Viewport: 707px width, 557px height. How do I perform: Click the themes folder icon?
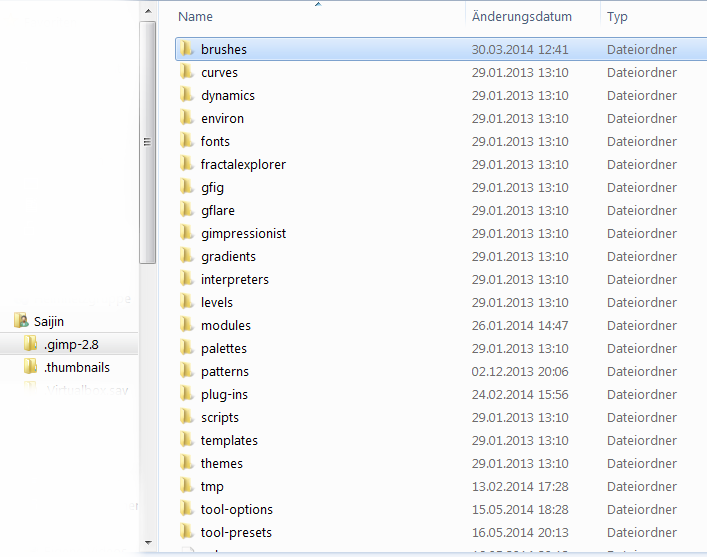186,463
